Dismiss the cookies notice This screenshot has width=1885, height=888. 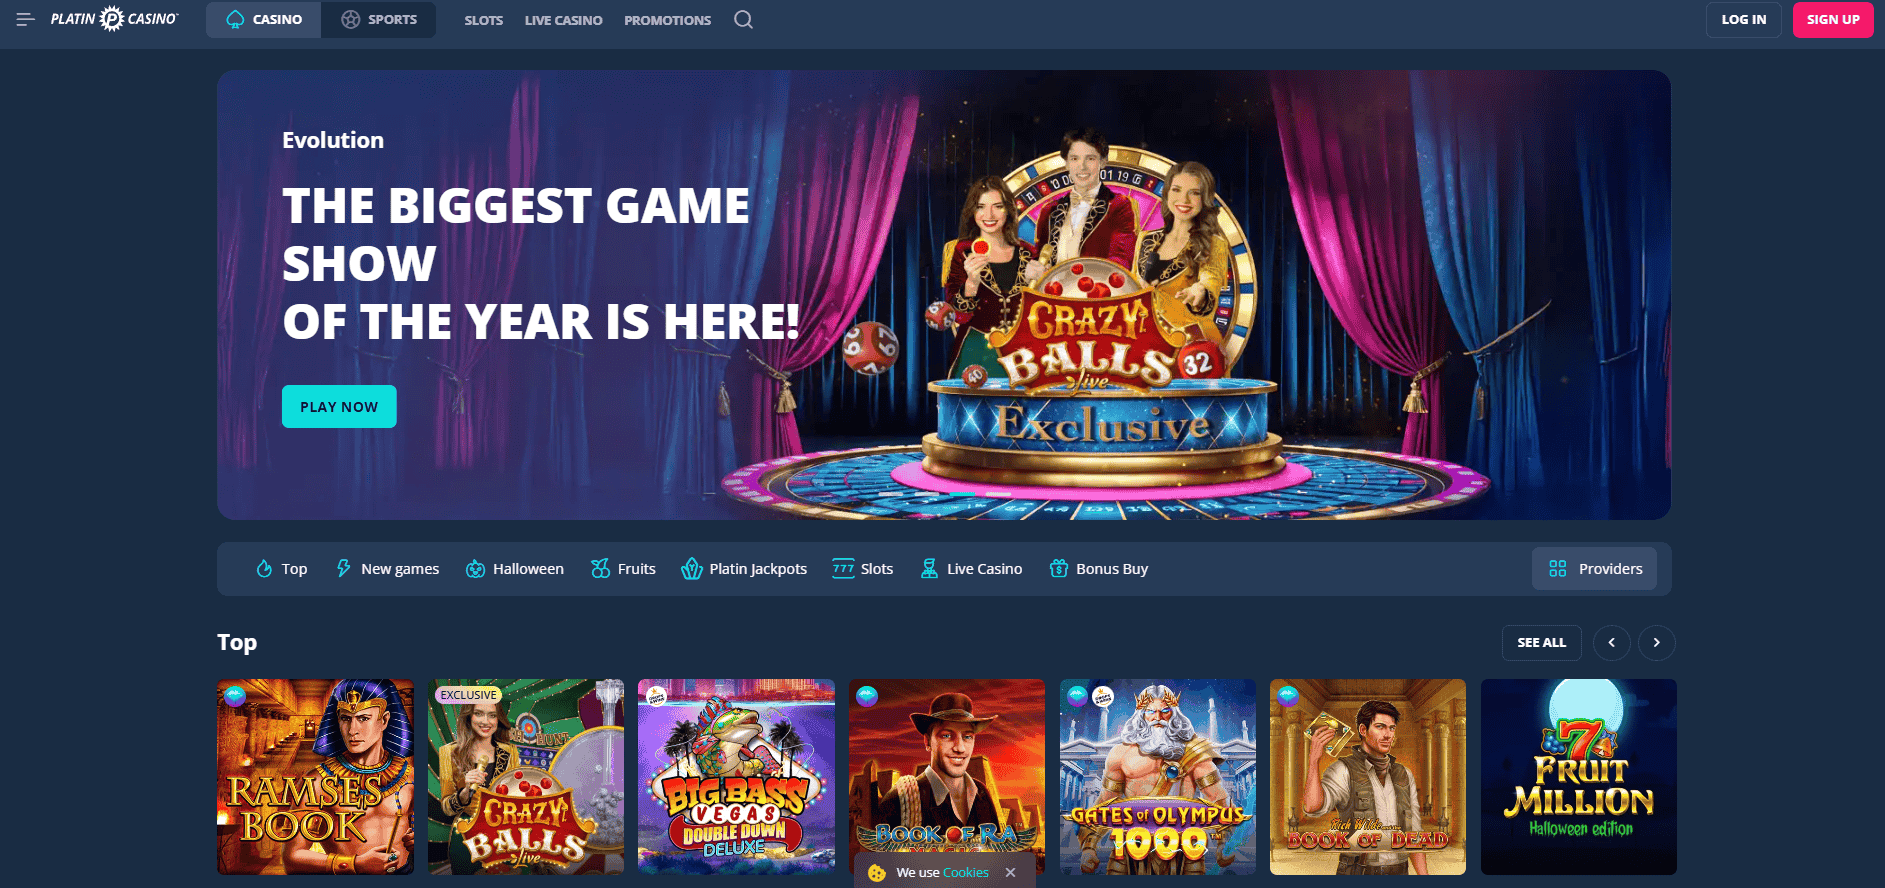[x=1011, y=873]
